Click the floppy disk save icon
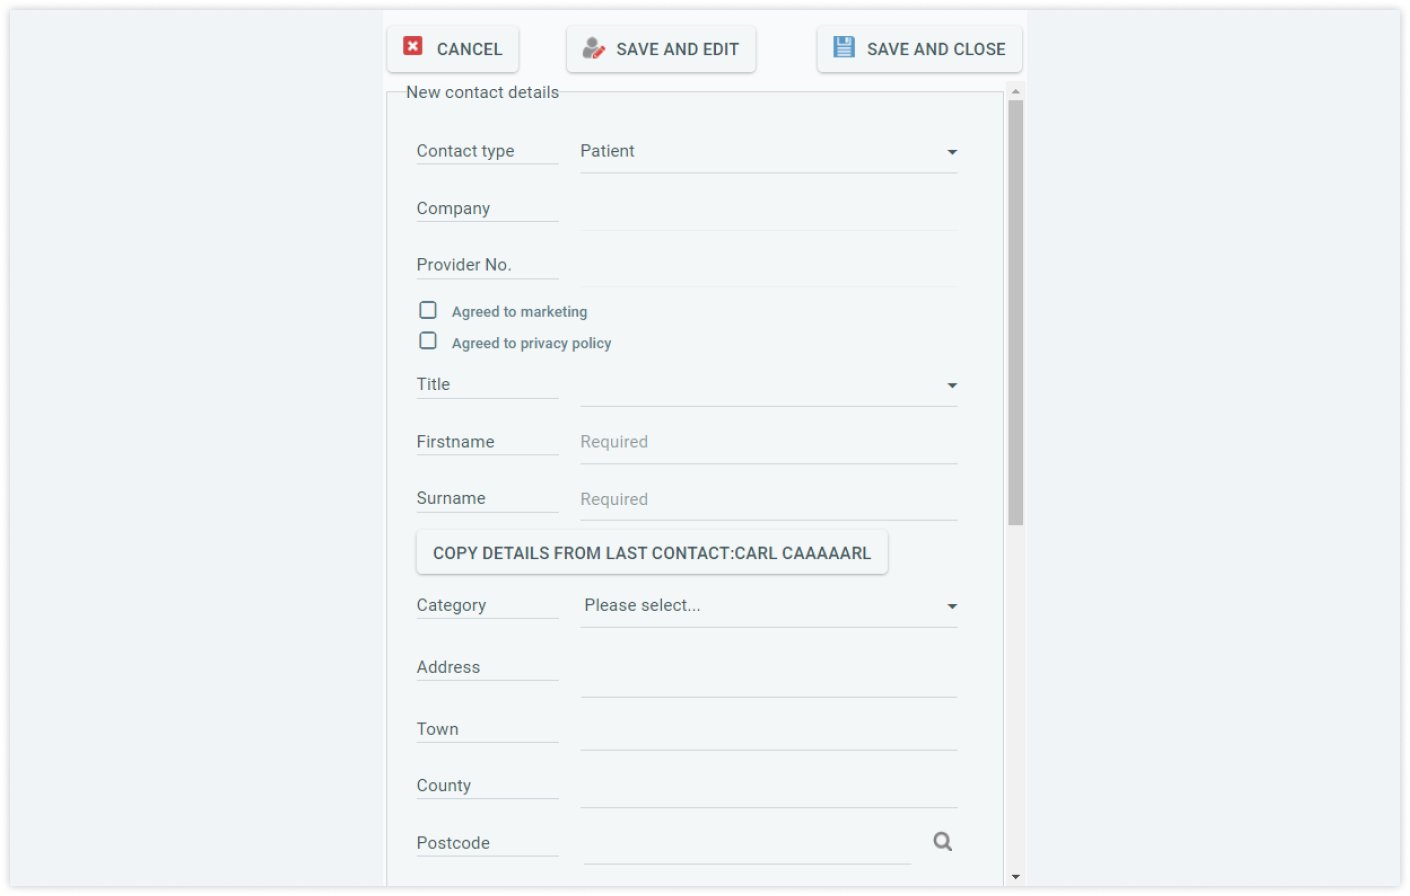 tap(844, 47)
